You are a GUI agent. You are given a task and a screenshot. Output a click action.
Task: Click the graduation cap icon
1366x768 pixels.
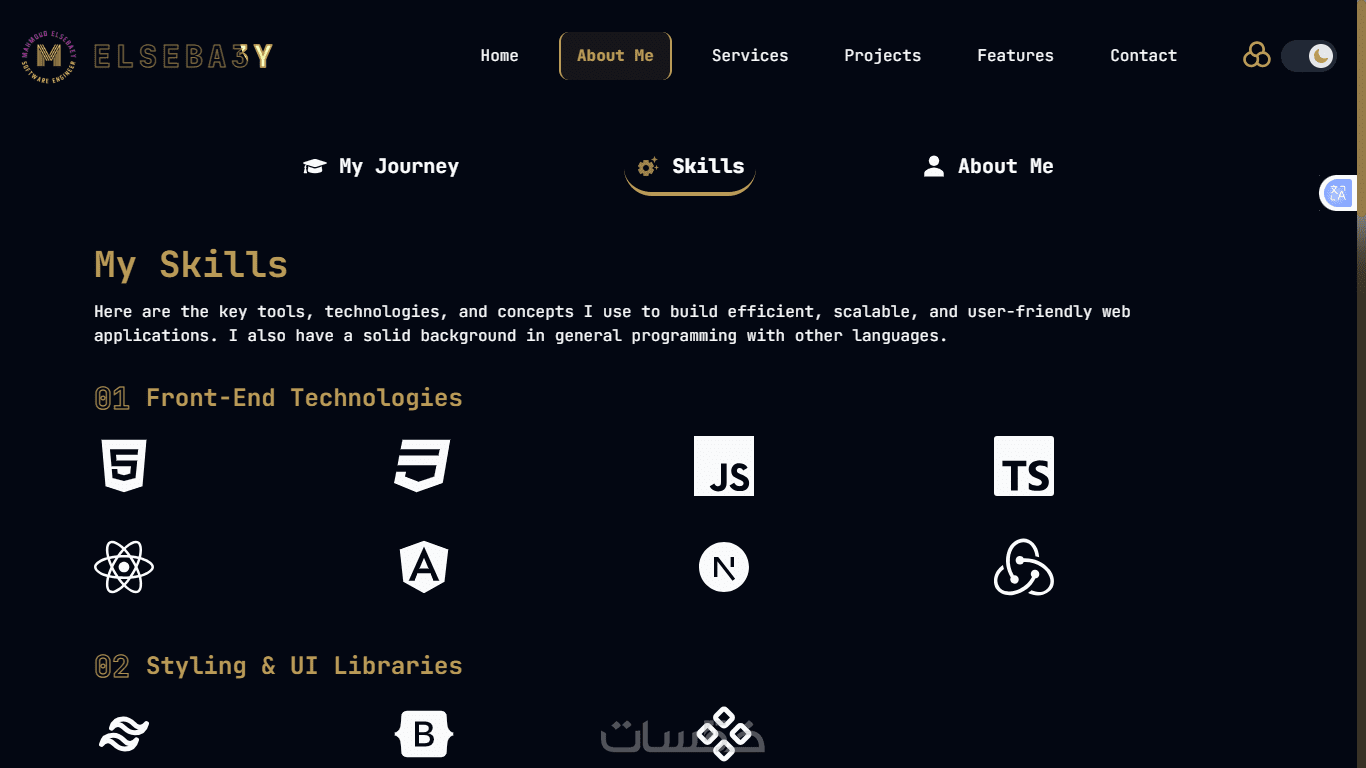coord(315,166)
